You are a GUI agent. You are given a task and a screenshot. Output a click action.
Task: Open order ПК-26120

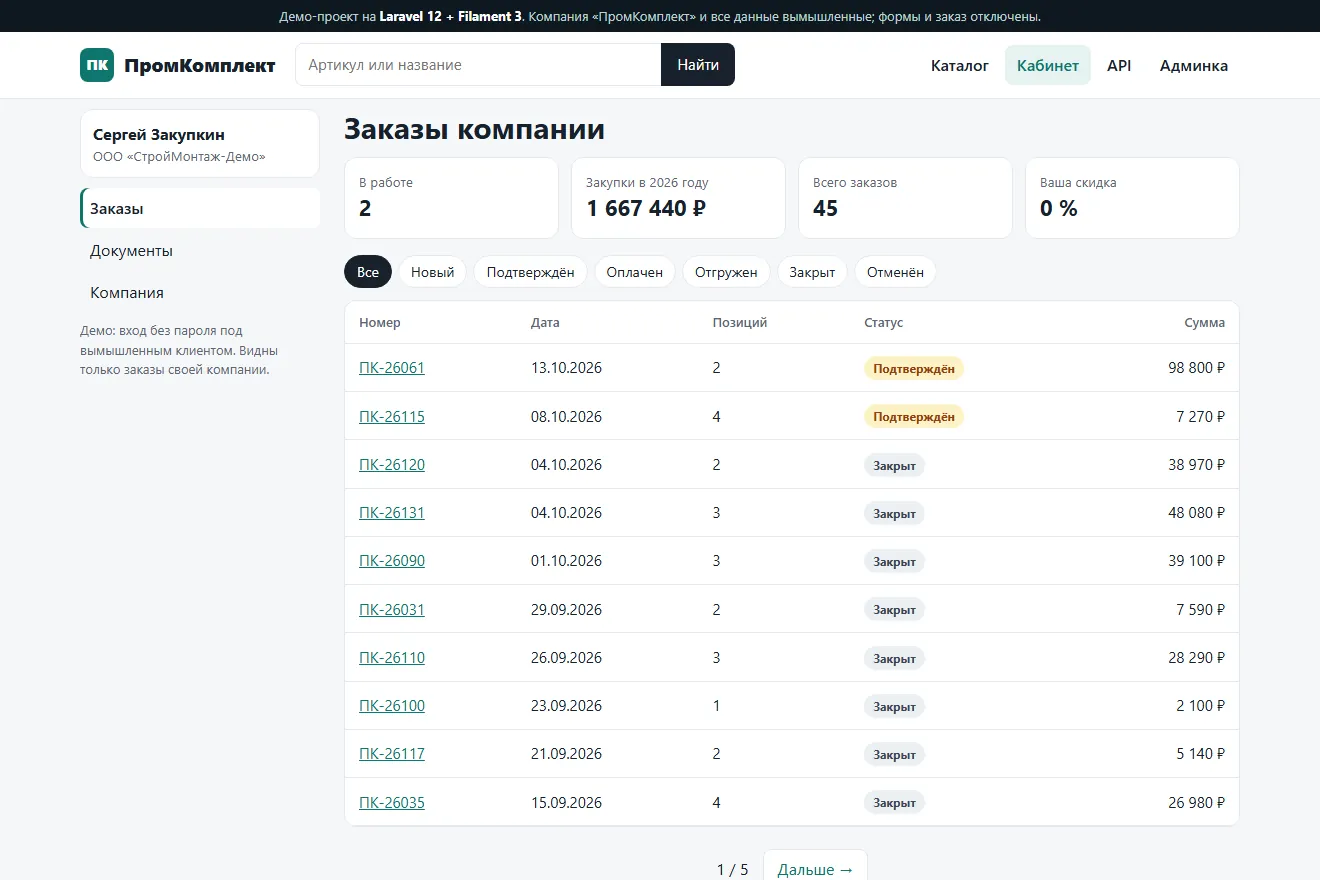(392, 465)
